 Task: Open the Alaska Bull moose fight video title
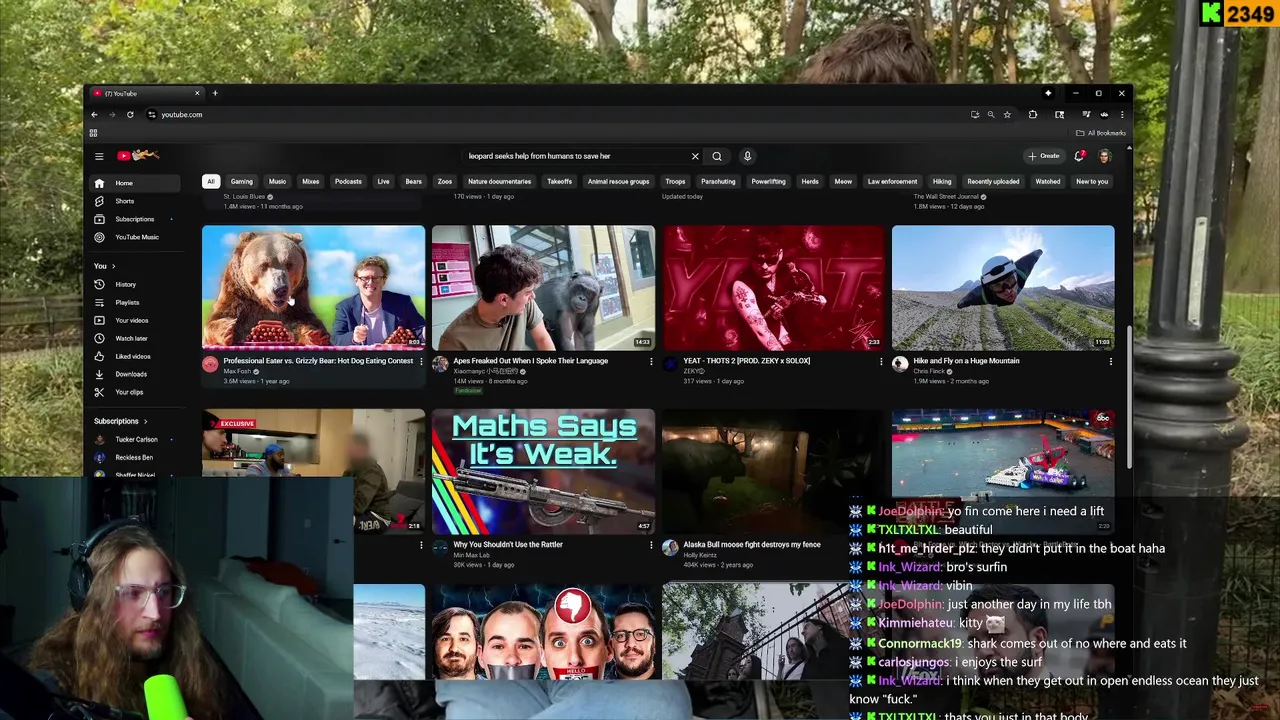pyautogui.click(x=752, y=545)
